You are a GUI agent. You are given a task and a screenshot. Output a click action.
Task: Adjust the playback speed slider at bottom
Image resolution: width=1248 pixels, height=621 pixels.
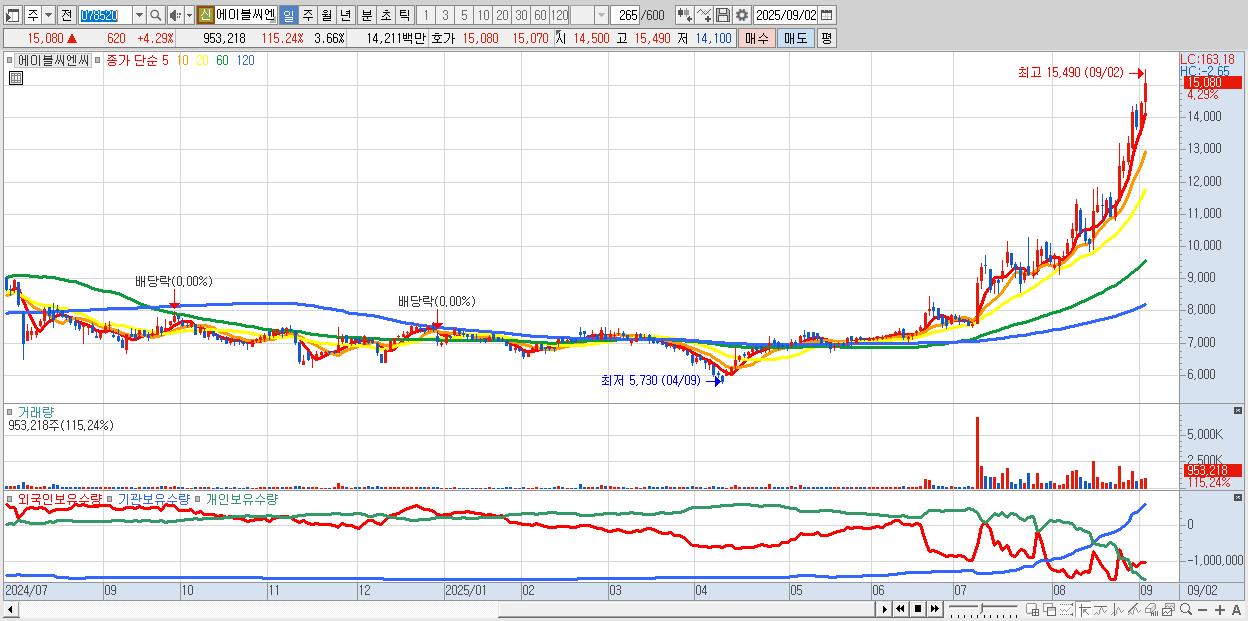981,607
